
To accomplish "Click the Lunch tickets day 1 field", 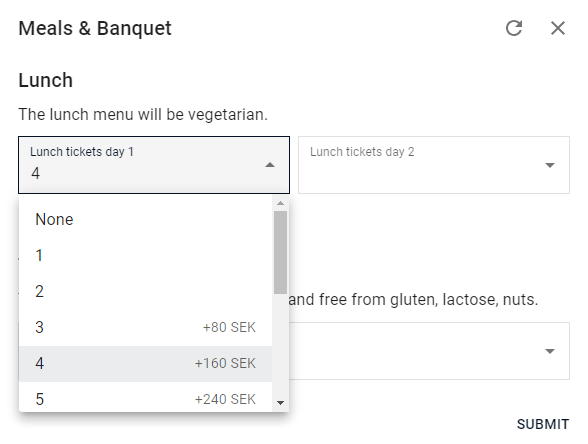I will 154,165.
